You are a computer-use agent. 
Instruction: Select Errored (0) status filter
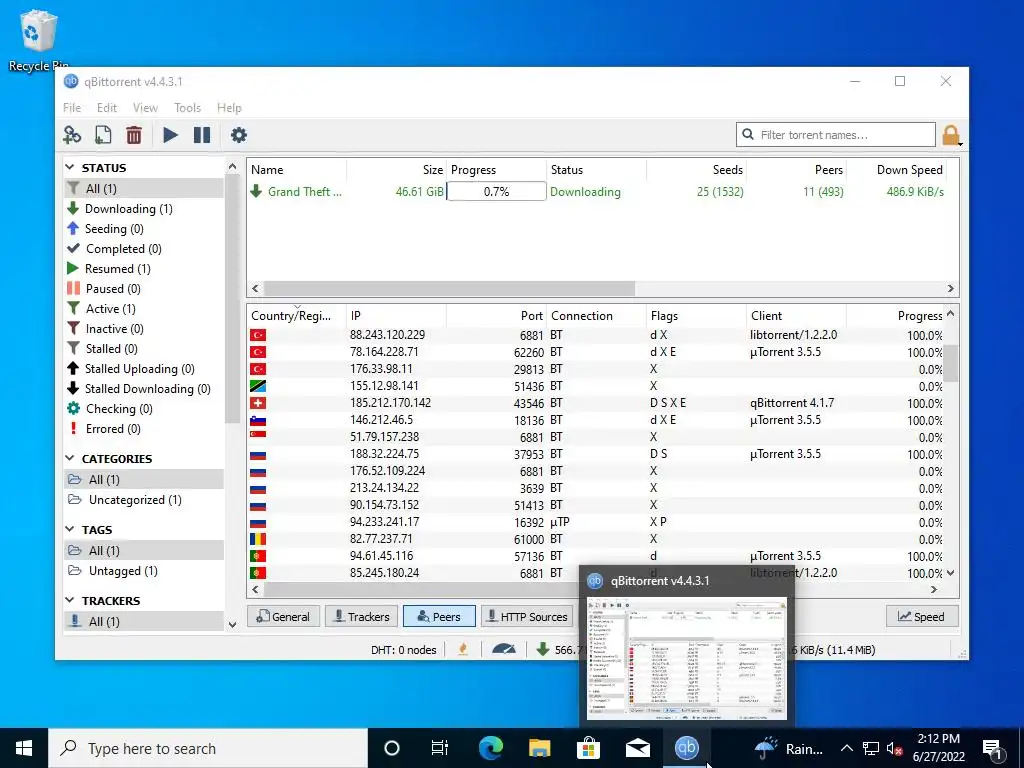[x=144, y=429]
